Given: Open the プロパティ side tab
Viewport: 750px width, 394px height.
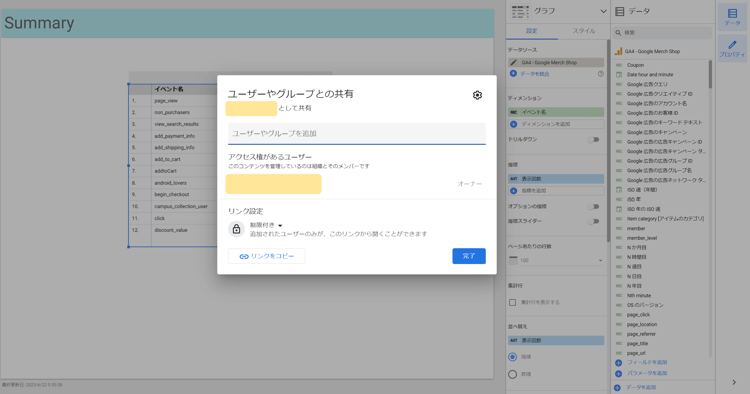Looking at the screenshot, I should pos(732,49).
